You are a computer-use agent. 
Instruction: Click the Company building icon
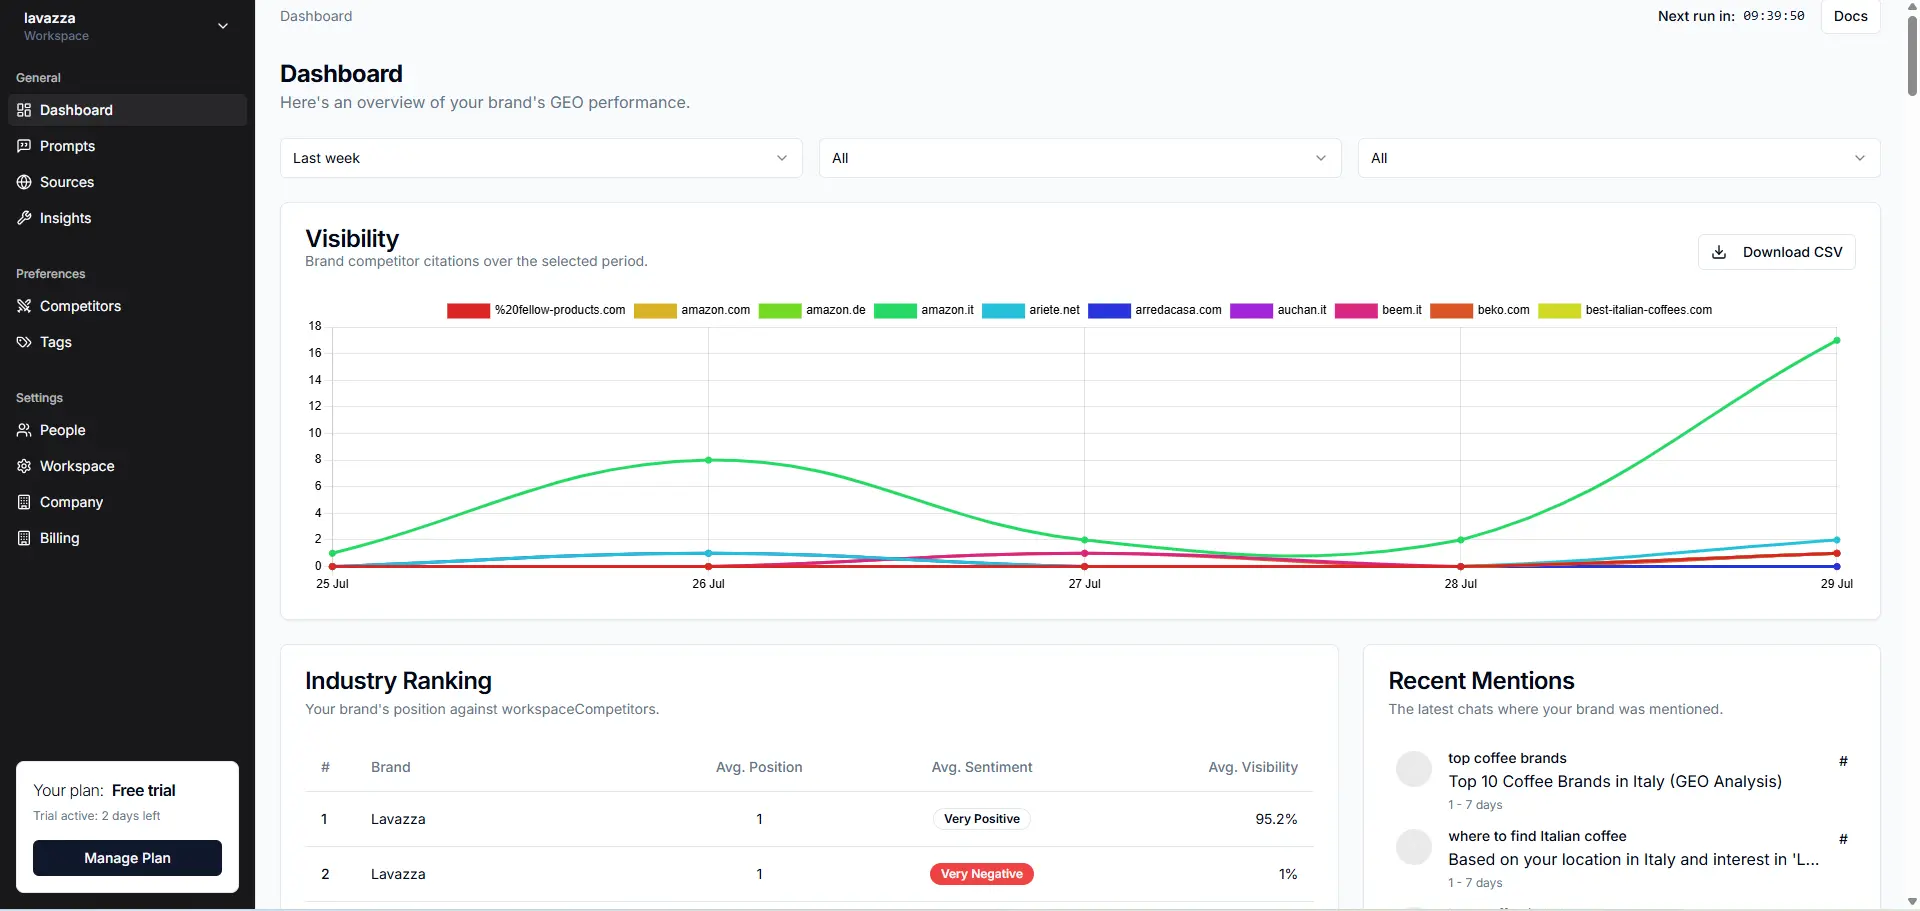click(24, 502)
